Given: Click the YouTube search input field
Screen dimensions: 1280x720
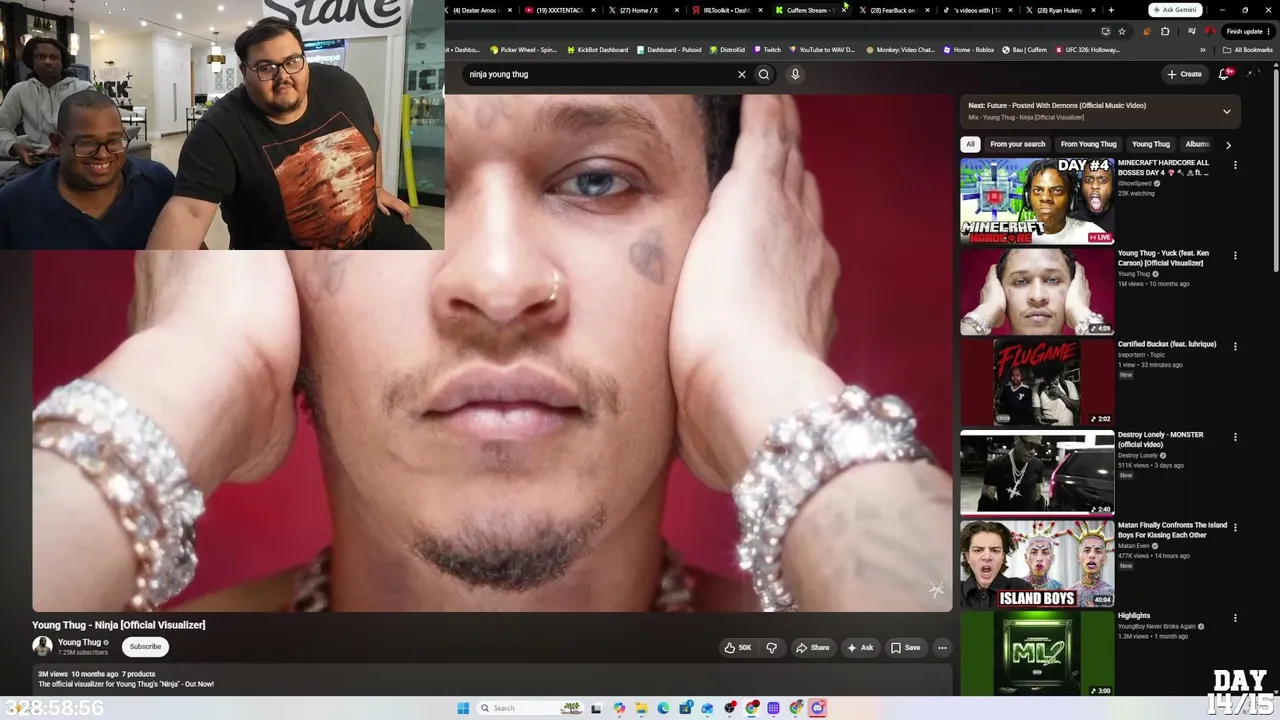Looking at the screenshot, I should (x=600, y=74).
